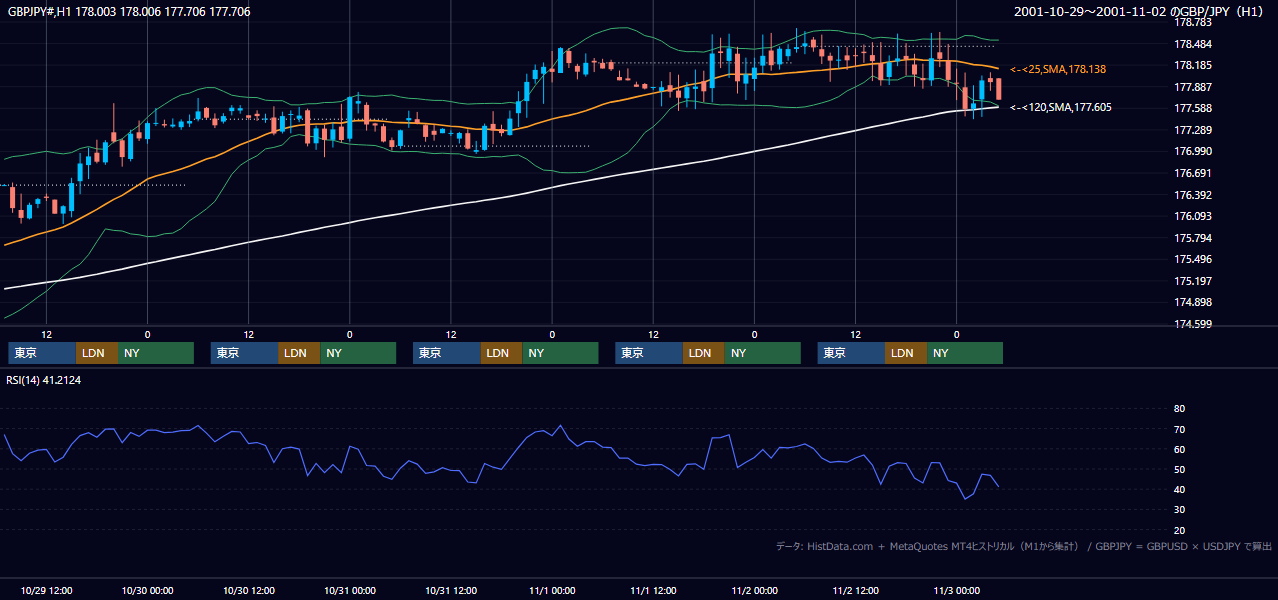Click the RSI 70 level label
1278x600 pixels.
click(x=1179, y=429)
